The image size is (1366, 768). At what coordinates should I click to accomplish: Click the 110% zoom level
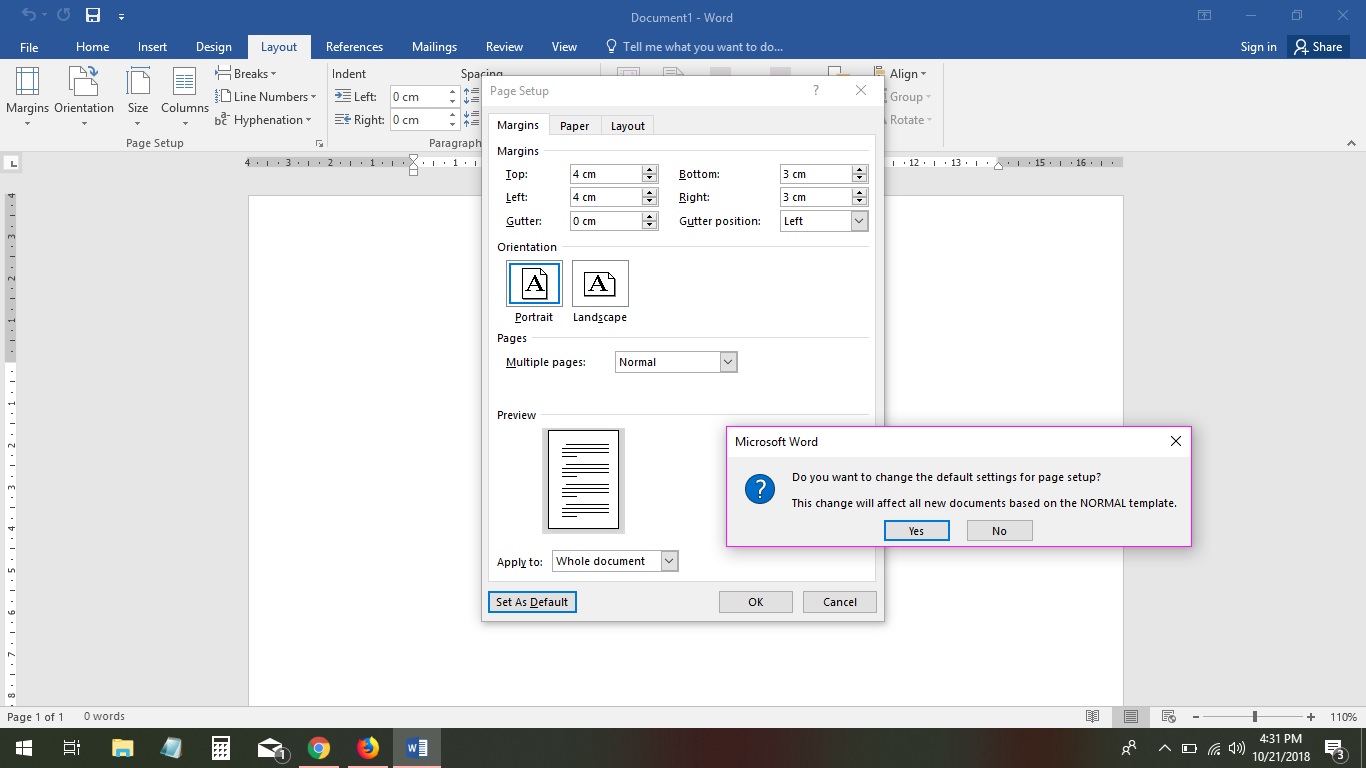coord(1343,717)
